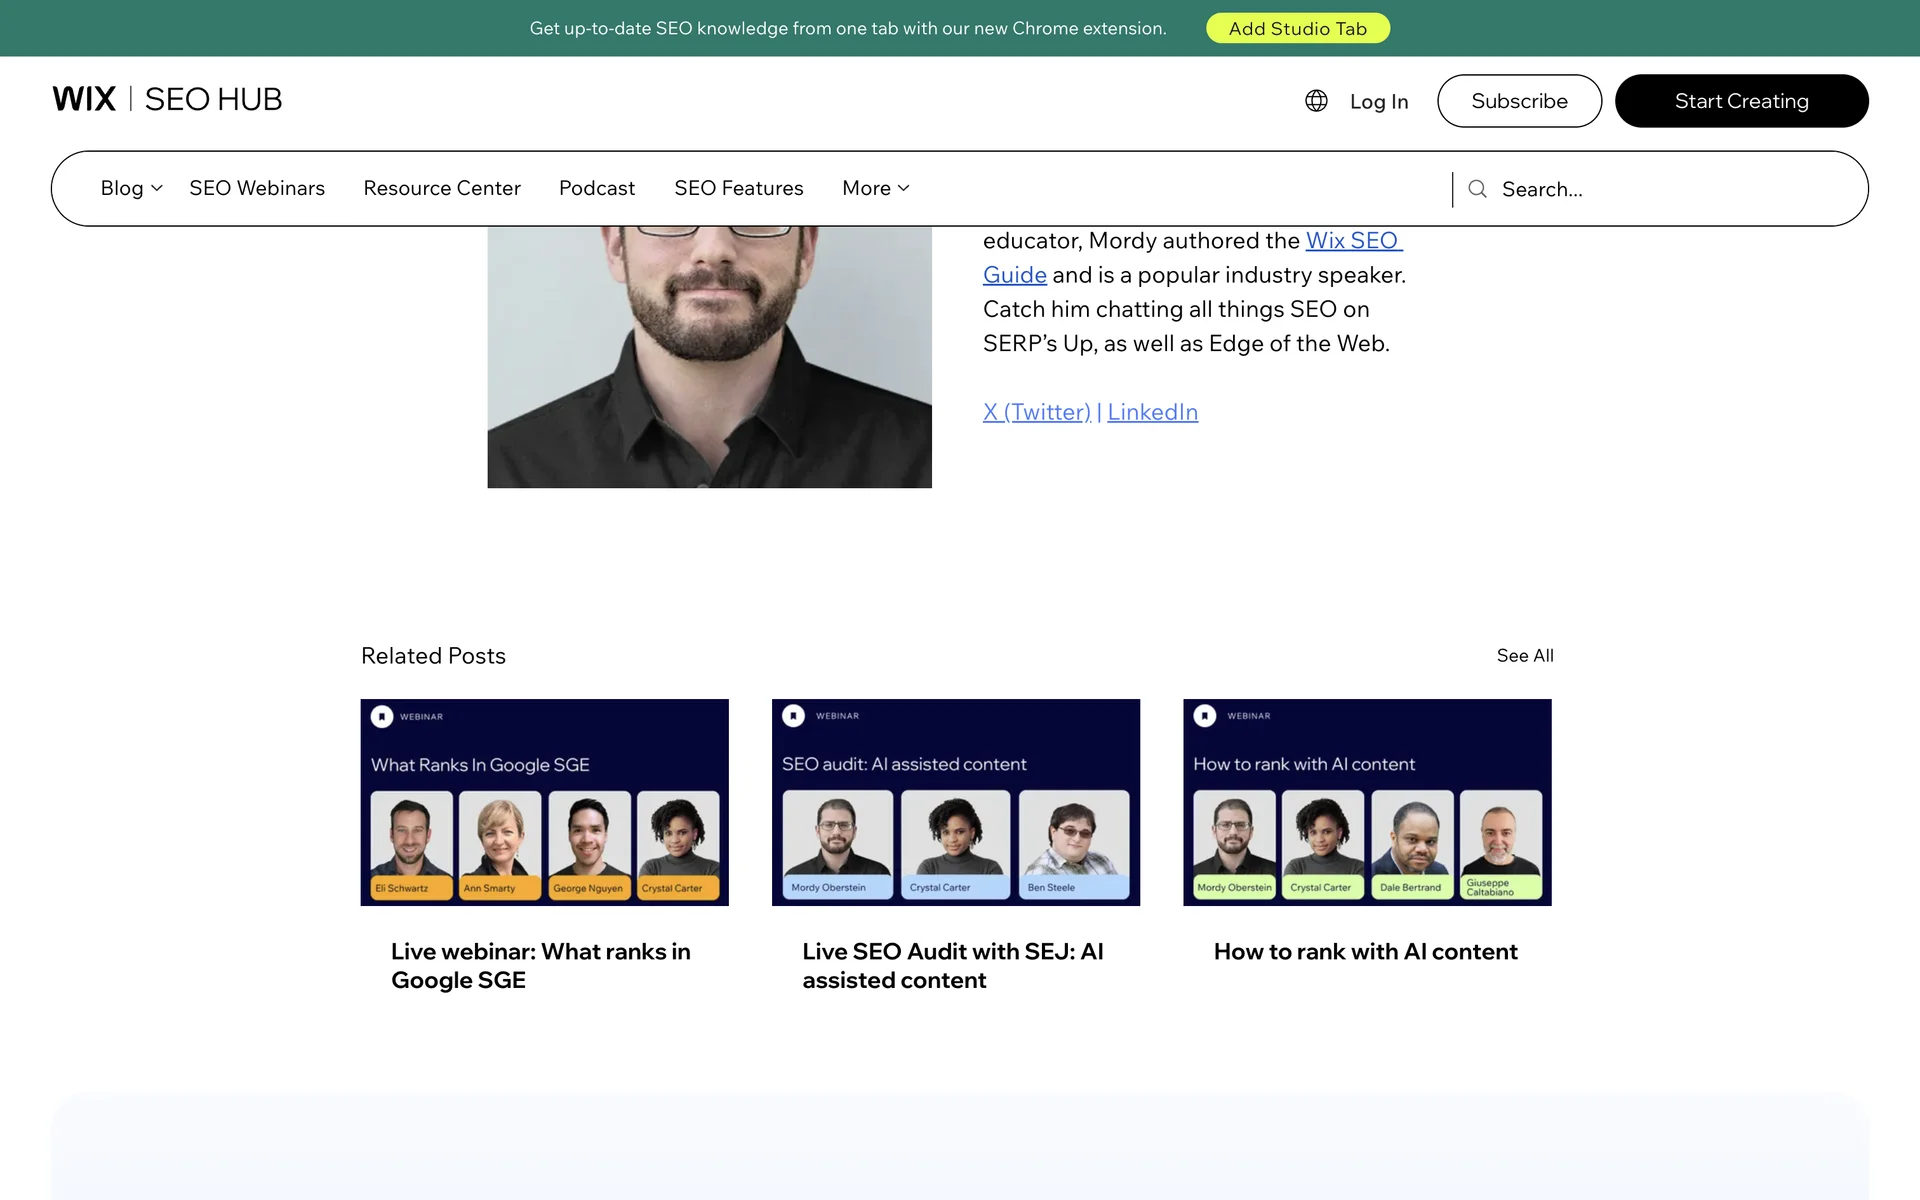1920x1200 pixels.
Task: Open SEO Features in navigation
Action: click(x=738, y=188)
